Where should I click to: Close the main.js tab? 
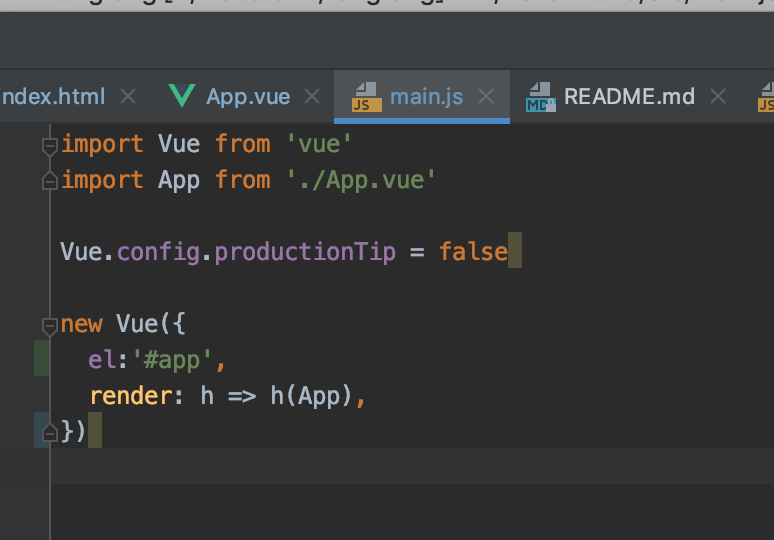click(486, 96)
